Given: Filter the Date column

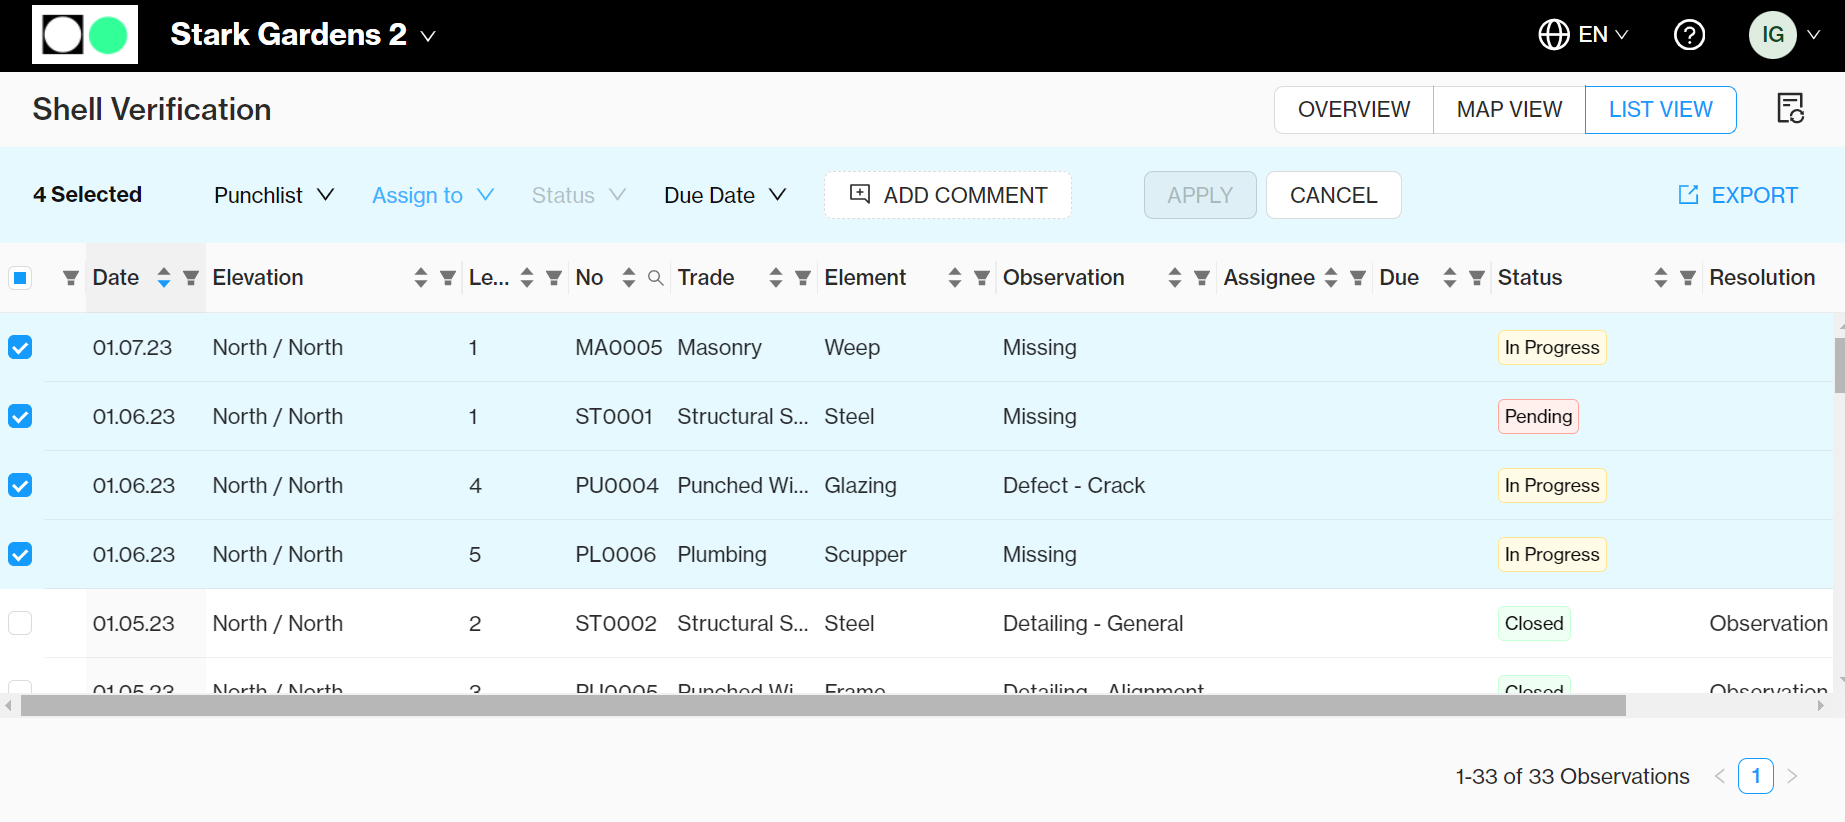Looking at the screenshot, I should tap(191, 278).
